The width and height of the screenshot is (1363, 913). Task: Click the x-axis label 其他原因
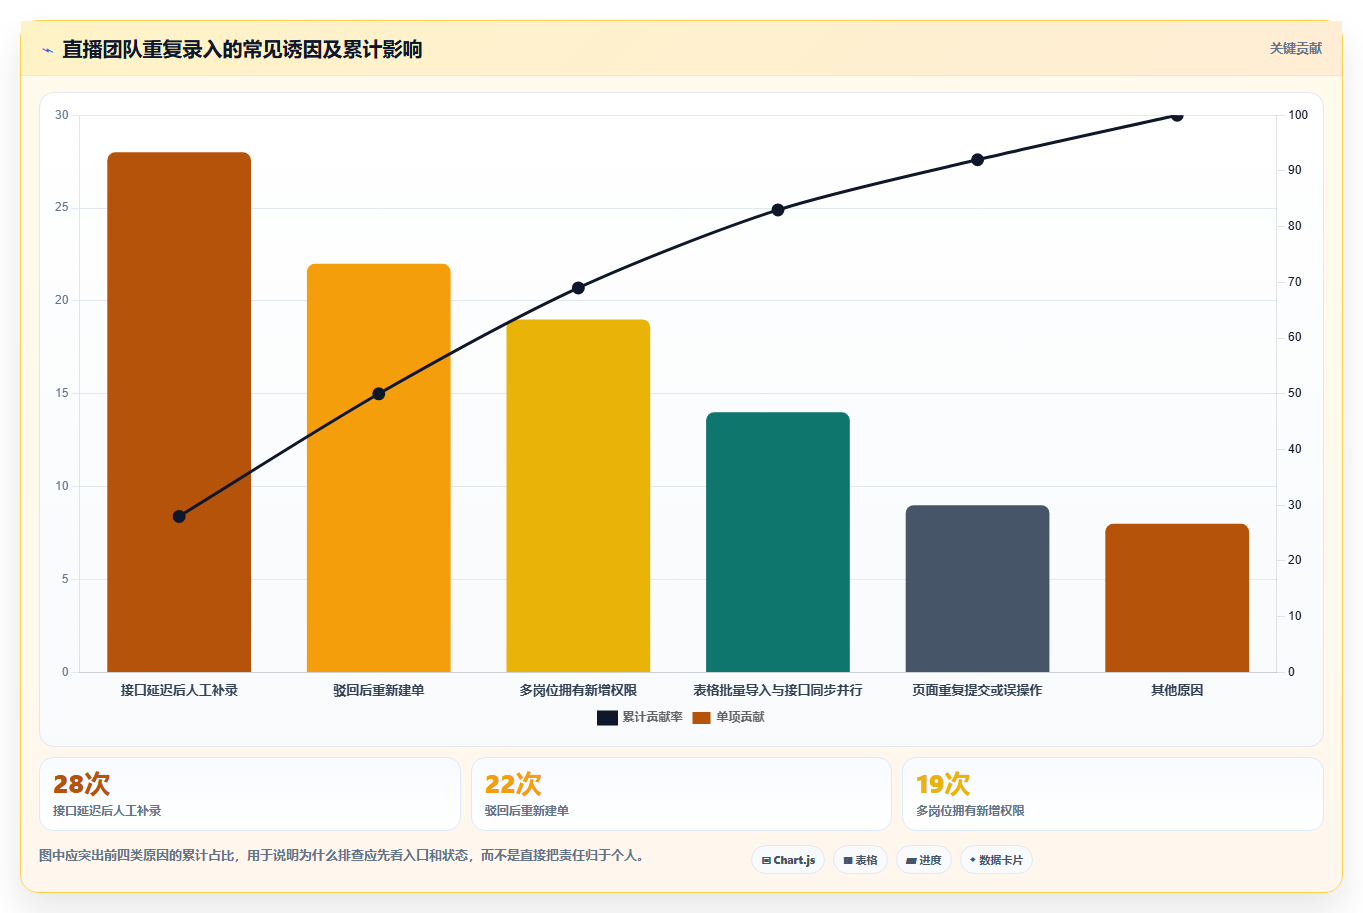(1177, 690)
